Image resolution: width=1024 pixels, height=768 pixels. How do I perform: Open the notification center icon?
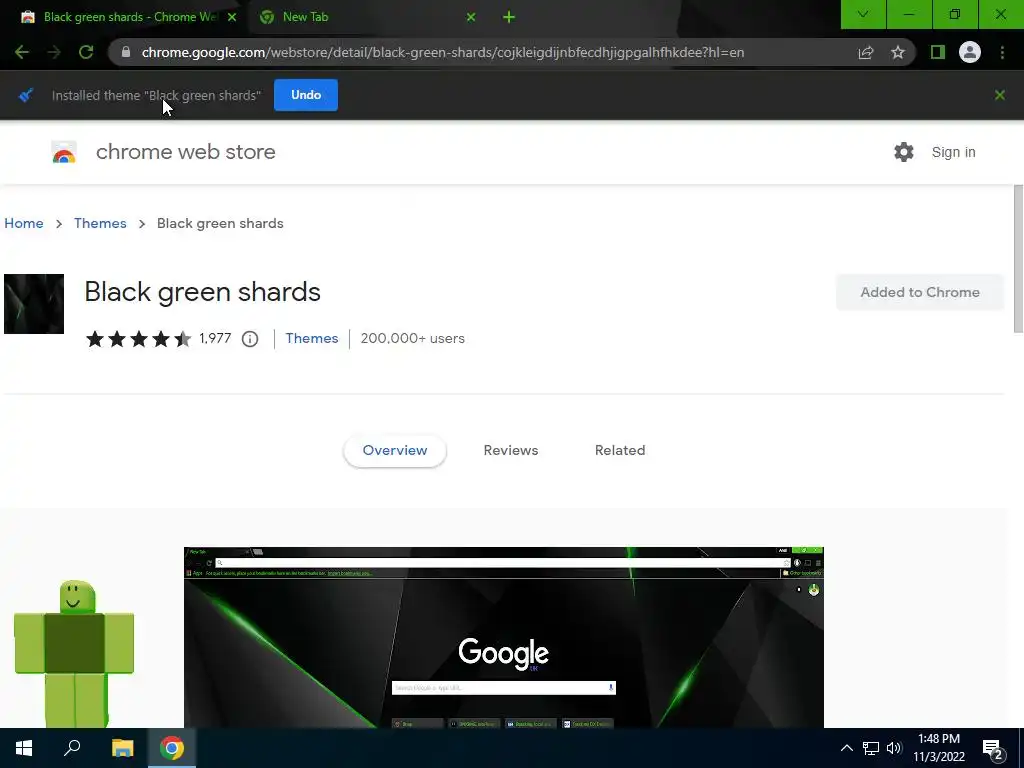coord(993,749)
